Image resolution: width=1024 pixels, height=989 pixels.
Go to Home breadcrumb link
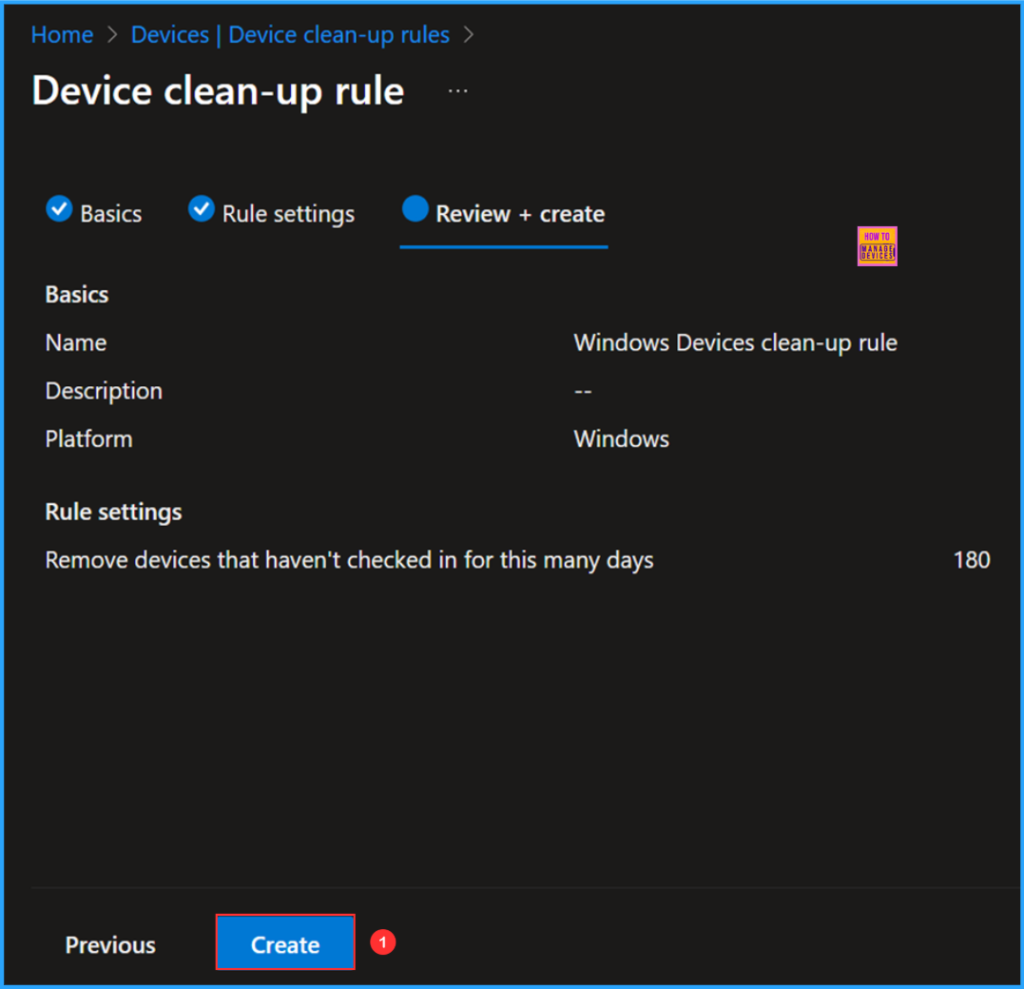[x=62, y=35]
